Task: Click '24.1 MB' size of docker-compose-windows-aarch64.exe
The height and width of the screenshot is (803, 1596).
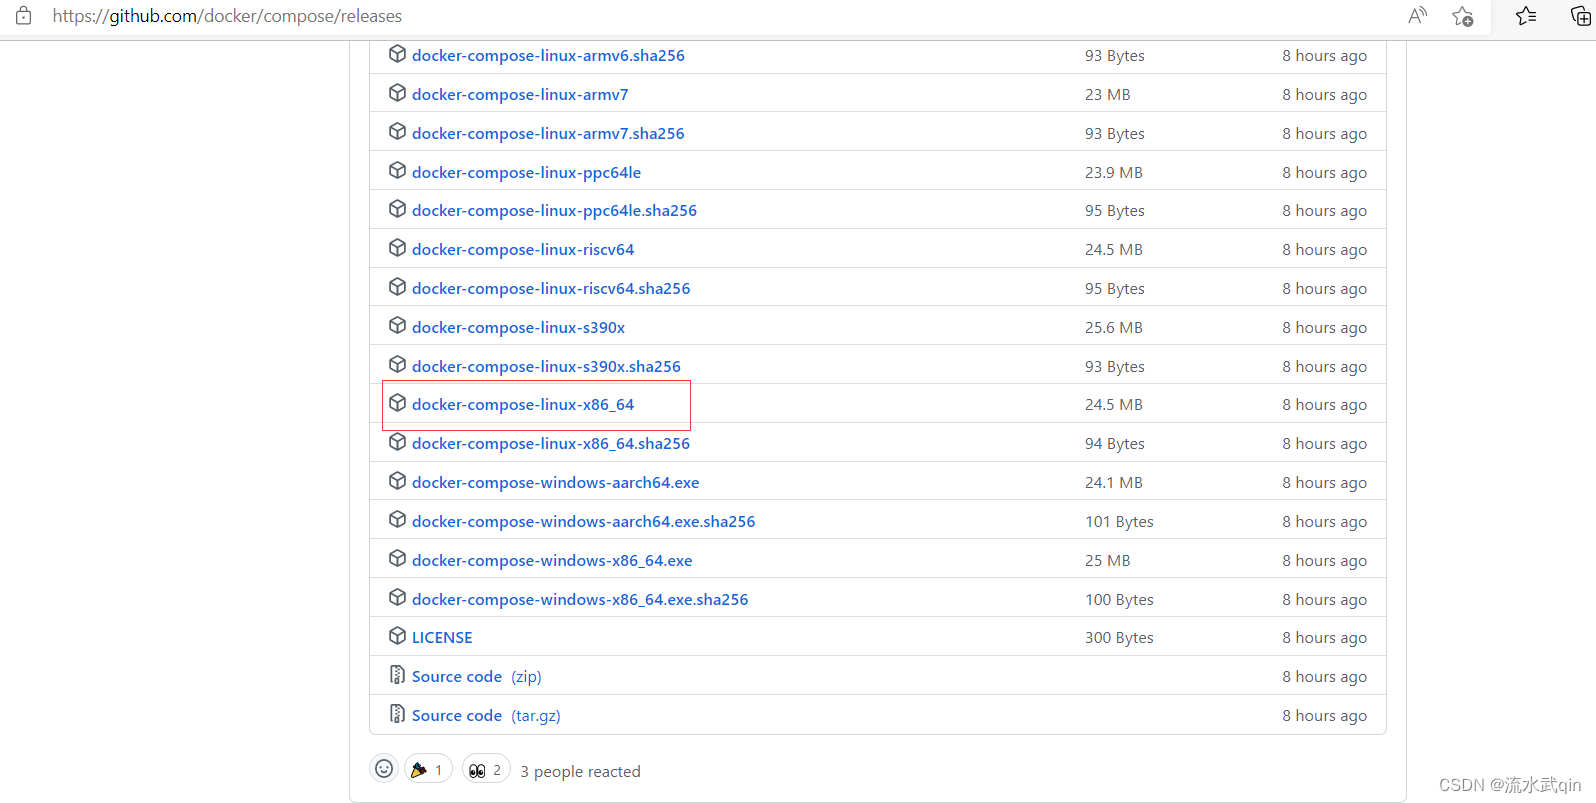Action: pyautogui.click(x=1114, y=483)
